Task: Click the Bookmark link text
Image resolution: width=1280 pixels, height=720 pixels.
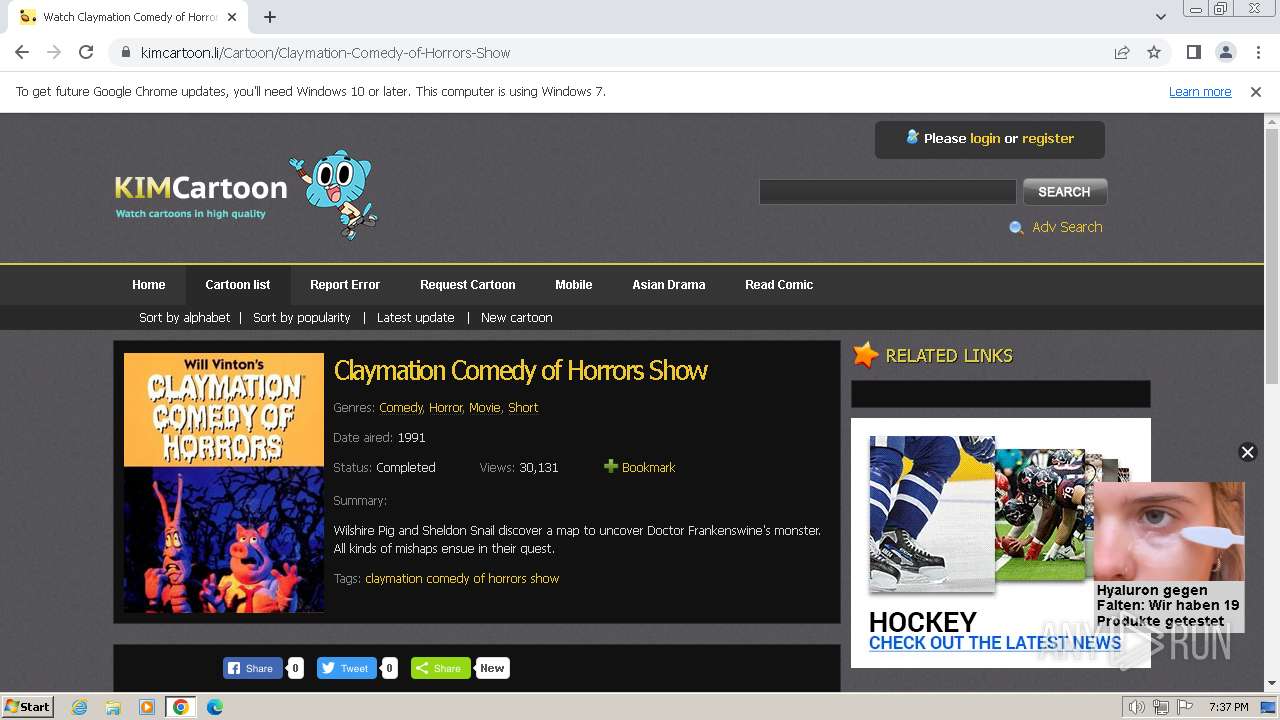Action: pyautogui.click(x=648, y=467)
